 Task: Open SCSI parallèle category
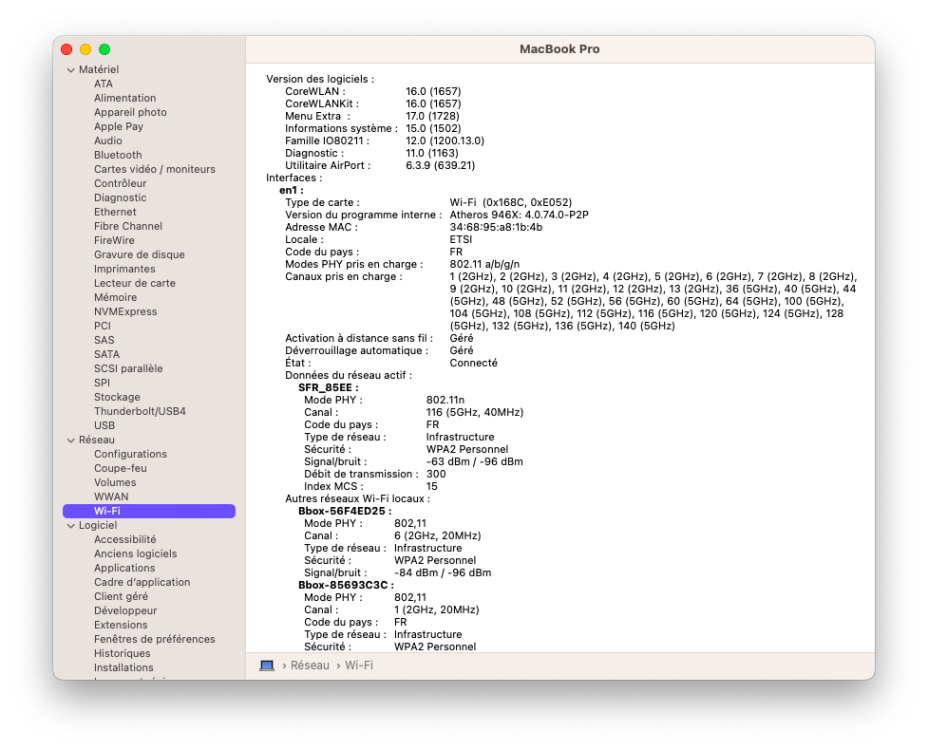coord(128,368)
